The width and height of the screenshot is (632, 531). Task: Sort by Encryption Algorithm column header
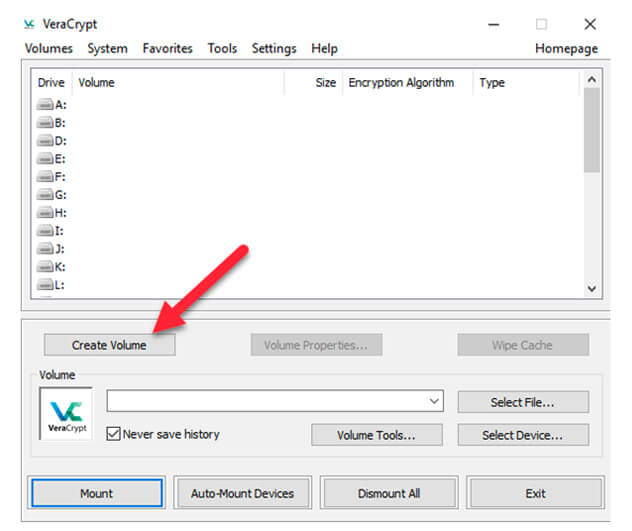(408, 83)
